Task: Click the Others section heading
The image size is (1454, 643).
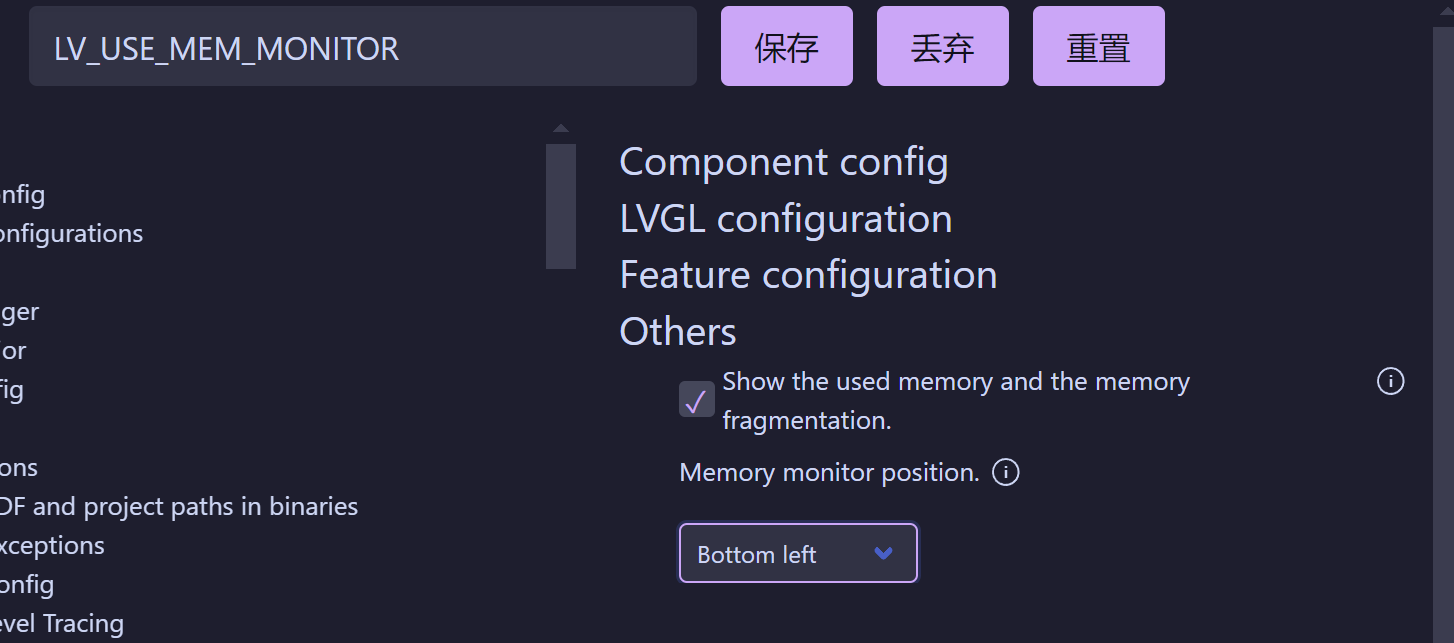Action: (x=677, y=332)
